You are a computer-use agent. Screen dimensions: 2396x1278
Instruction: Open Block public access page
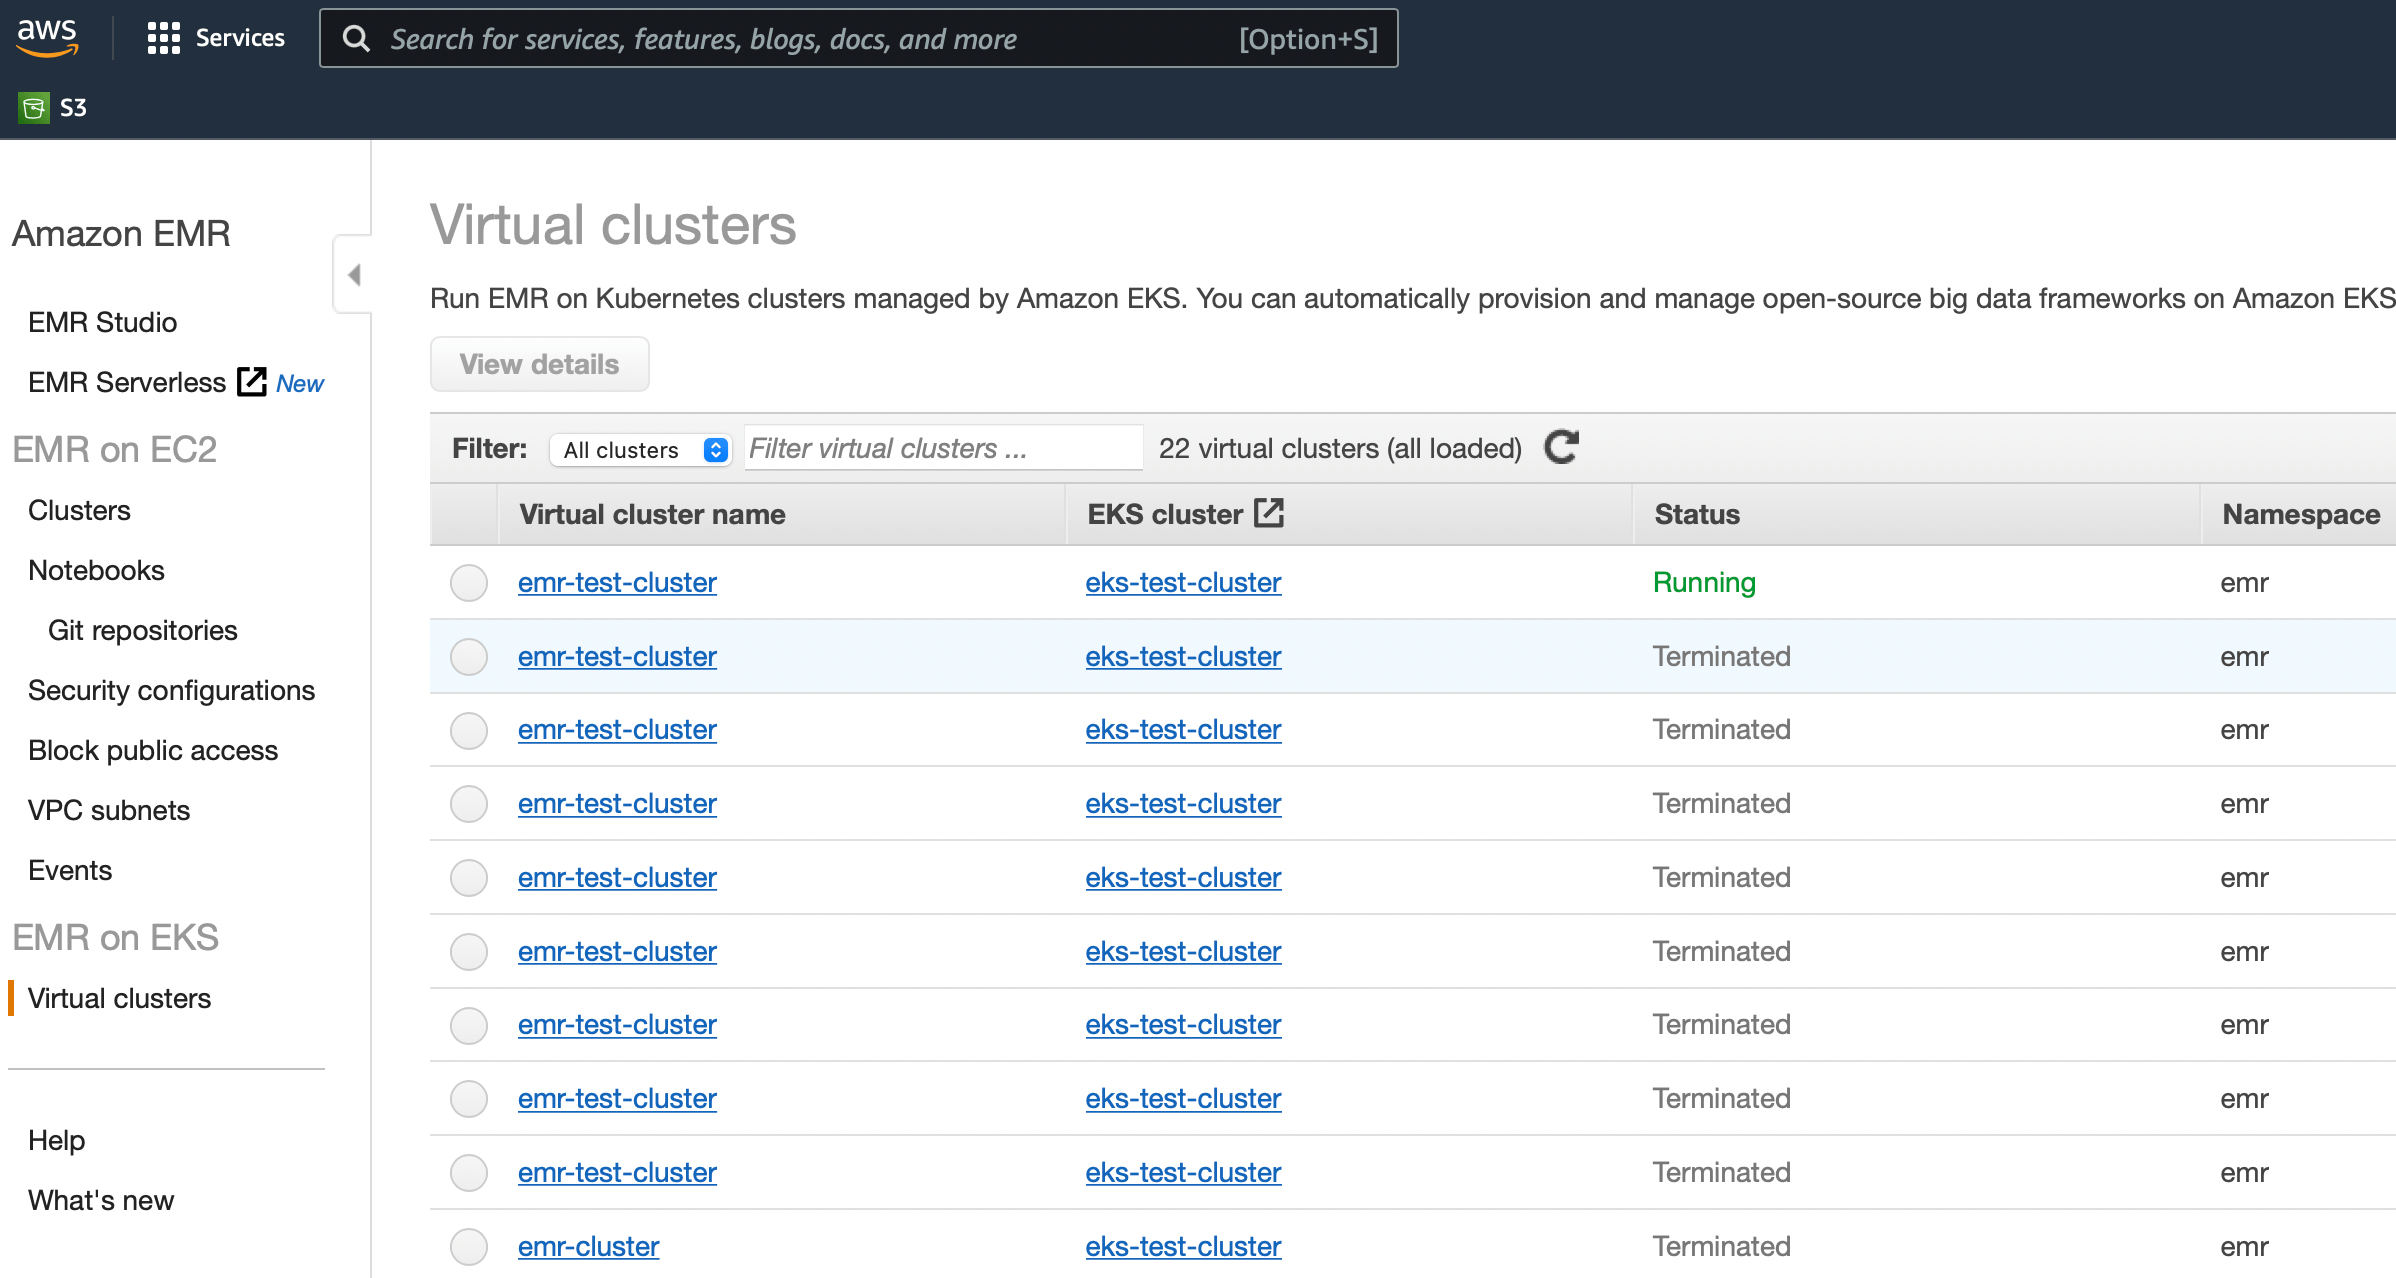click(x=153, y=750)
